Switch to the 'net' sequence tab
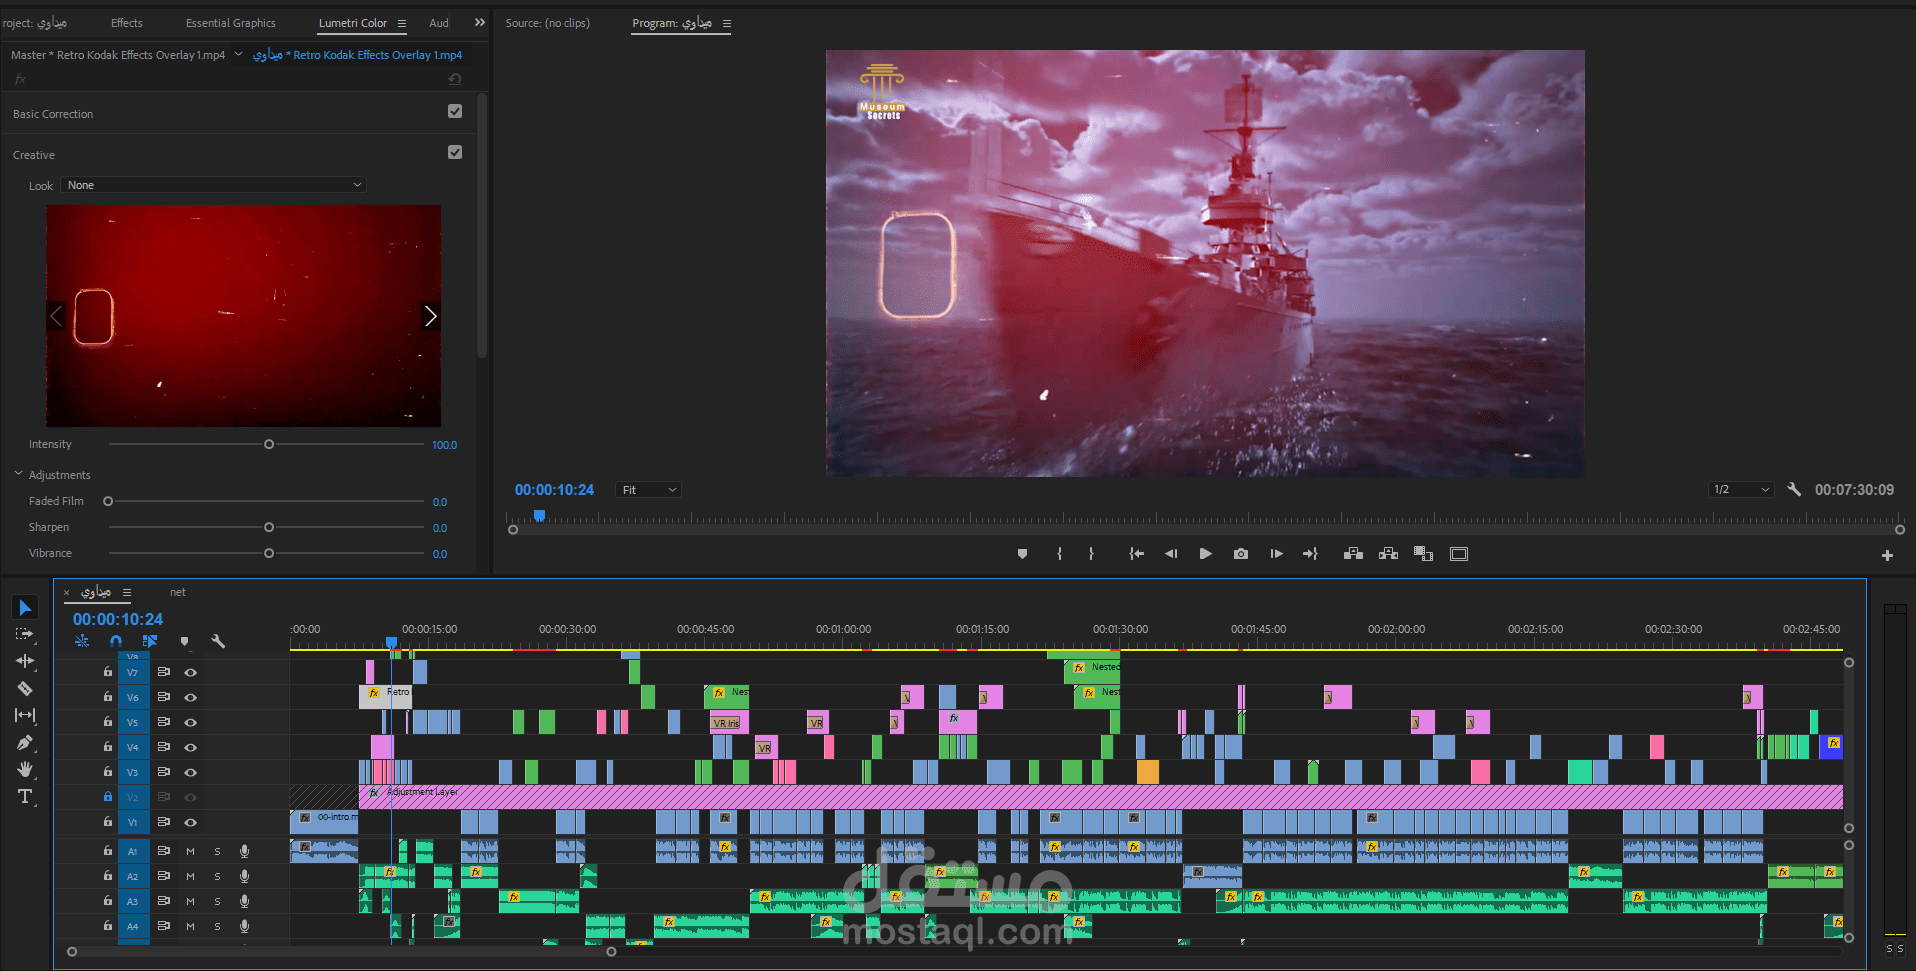This screenshot has width=1916, height=971. click(x=178, y=592)
